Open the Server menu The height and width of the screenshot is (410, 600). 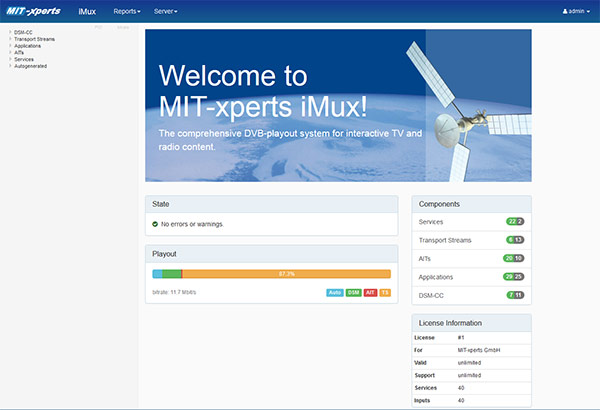(166, 11)
